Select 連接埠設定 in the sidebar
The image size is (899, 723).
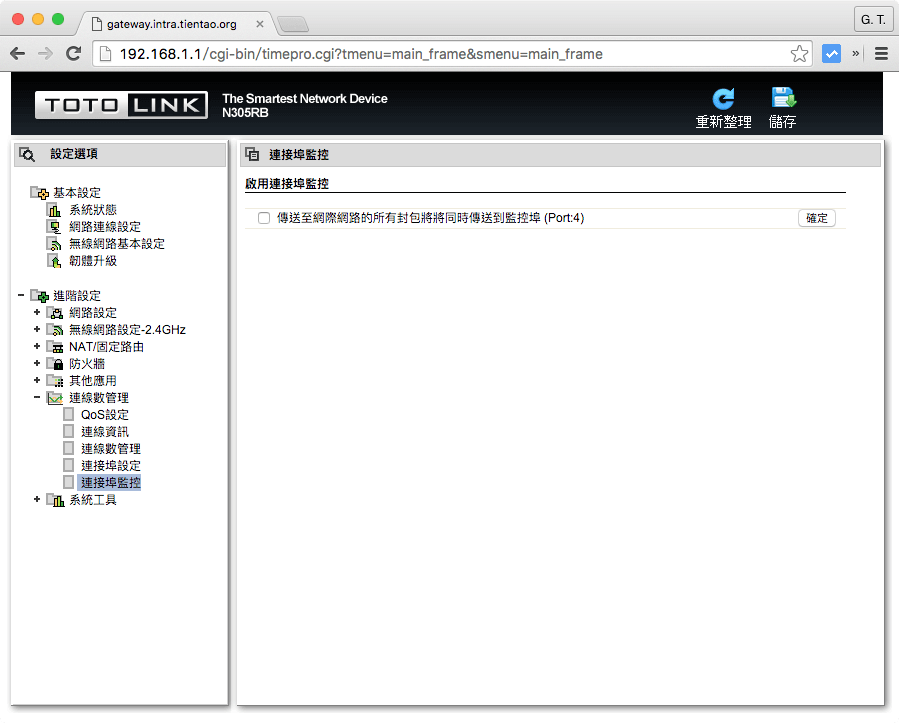(110, 466)
